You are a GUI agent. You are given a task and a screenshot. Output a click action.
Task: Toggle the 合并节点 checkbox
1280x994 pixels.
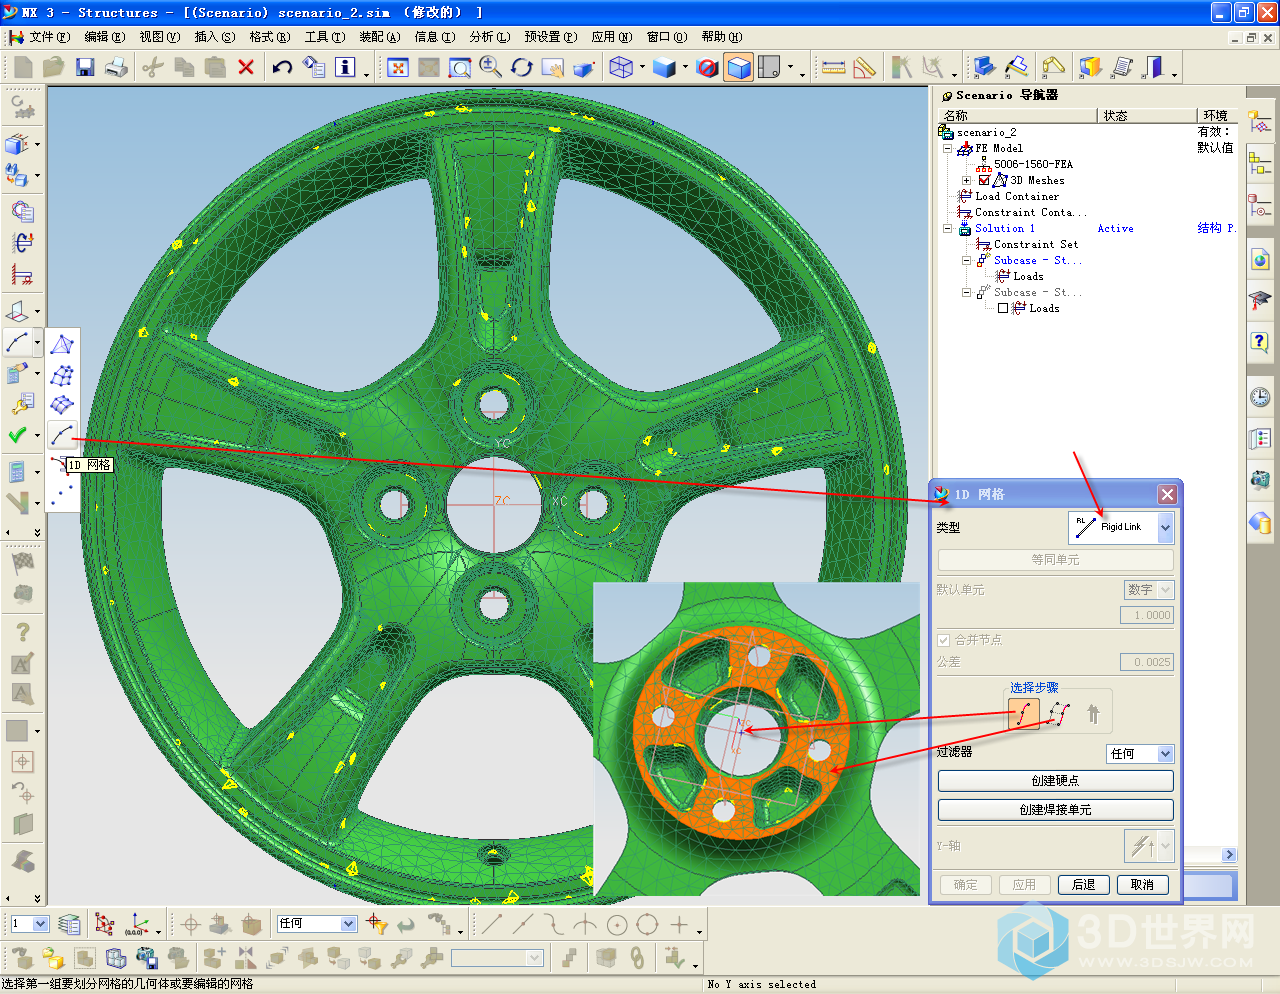point(943,640)
